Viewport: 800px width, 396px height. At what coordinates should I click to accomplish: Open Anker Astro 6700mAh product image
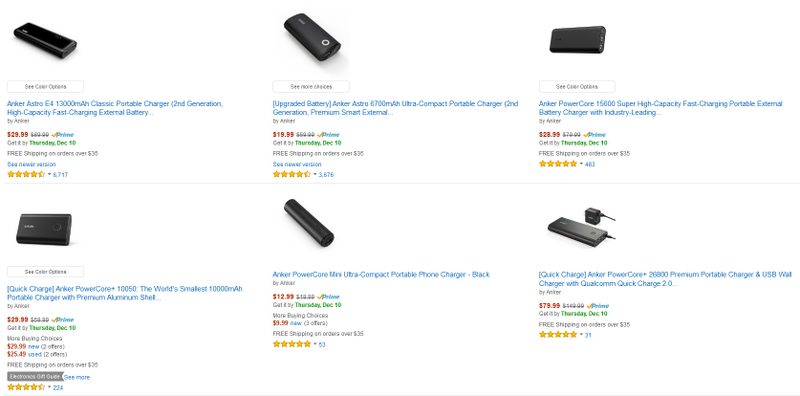coord(313,38)
